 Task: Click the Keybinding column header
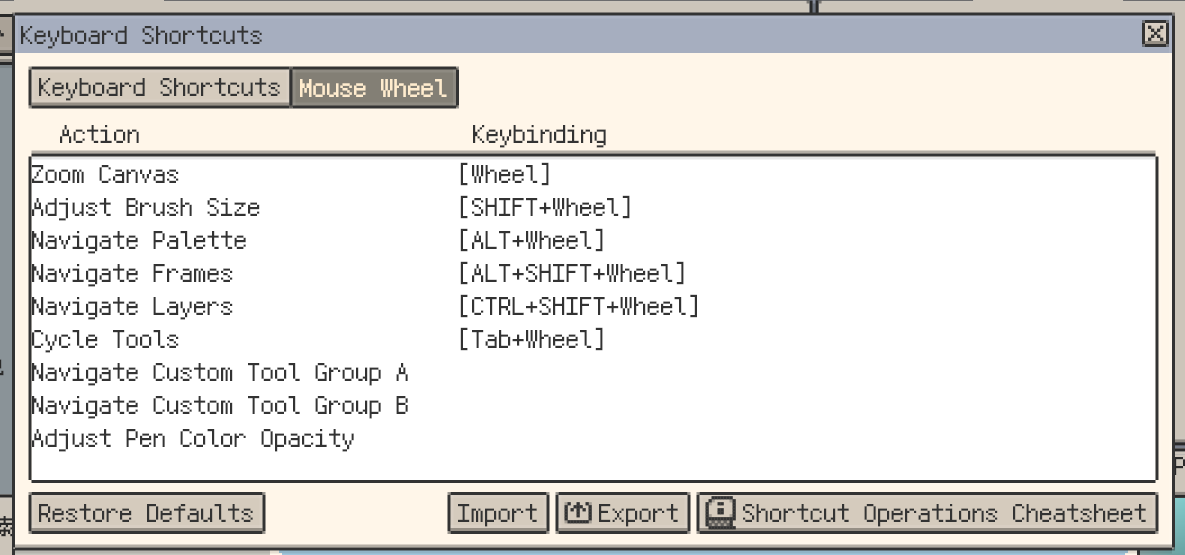(x=539, y=135)
